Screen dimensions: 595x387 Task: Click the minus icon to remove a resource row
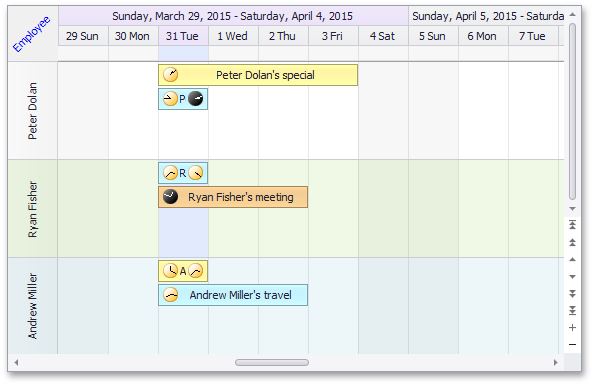coord(573,345)
